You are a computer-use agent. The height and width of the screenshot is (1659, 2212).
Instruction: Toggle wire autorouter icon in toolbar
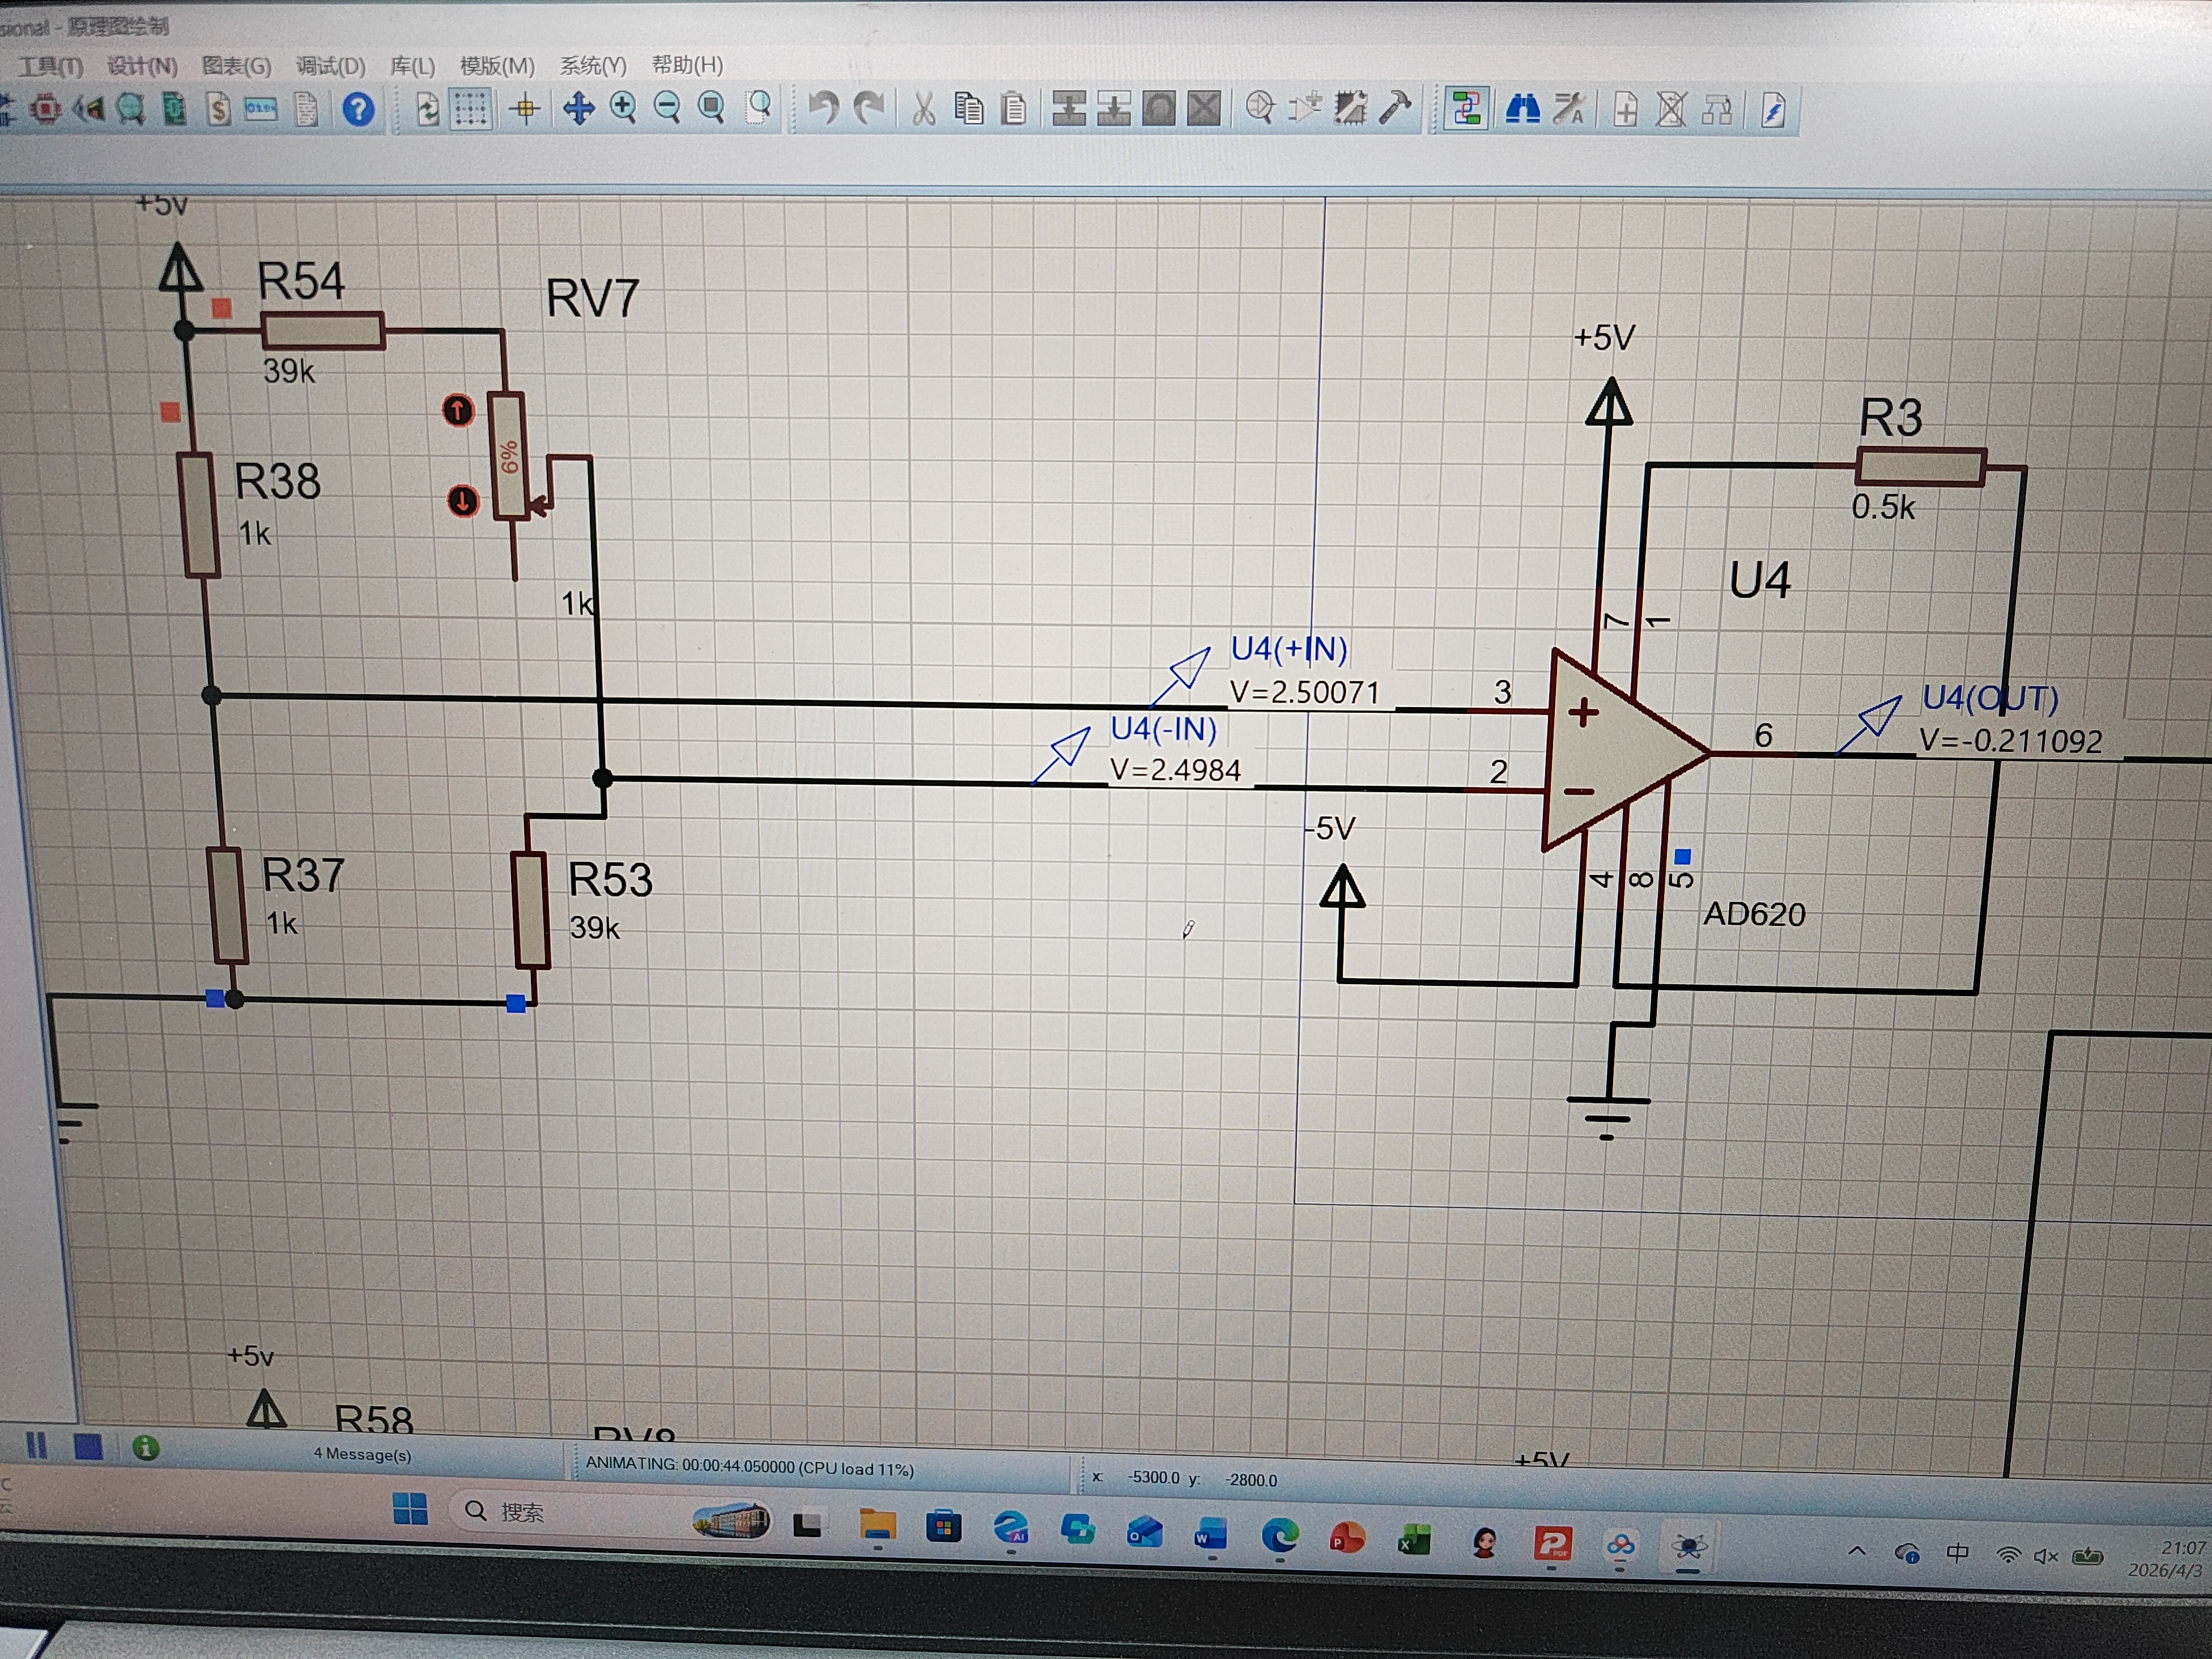[x=1466, y=108]
